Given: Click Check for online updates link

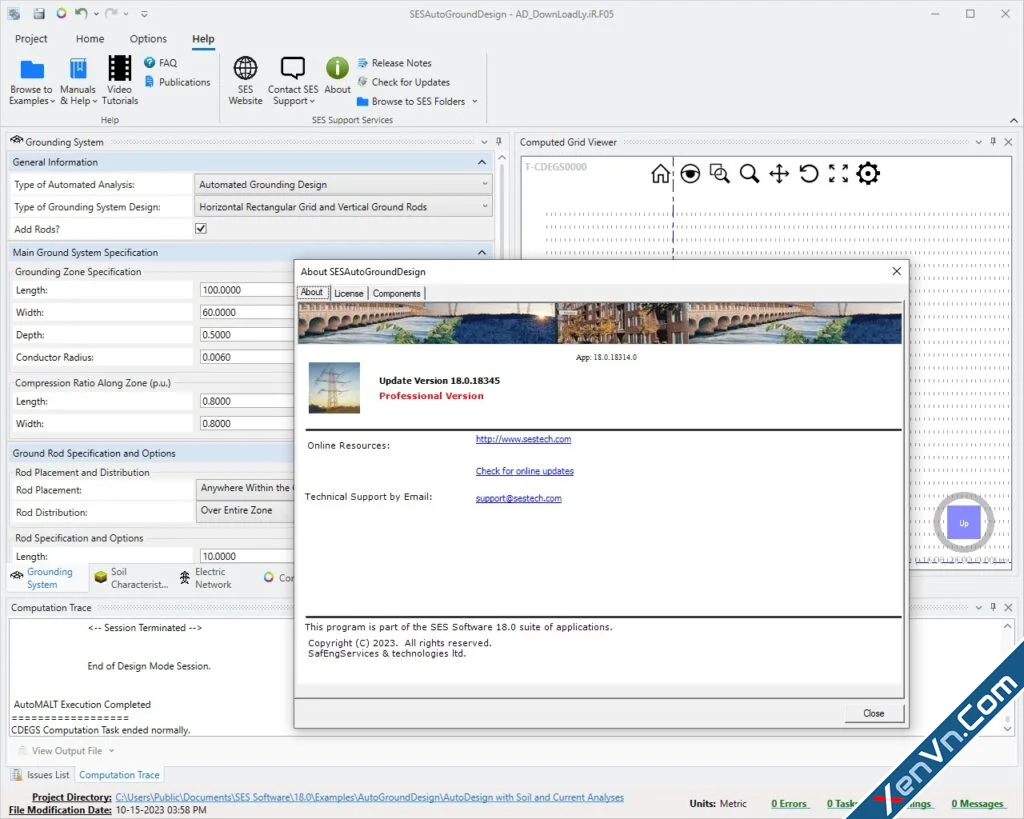Looking at the screenshot, I should click(x=524, y=471).
